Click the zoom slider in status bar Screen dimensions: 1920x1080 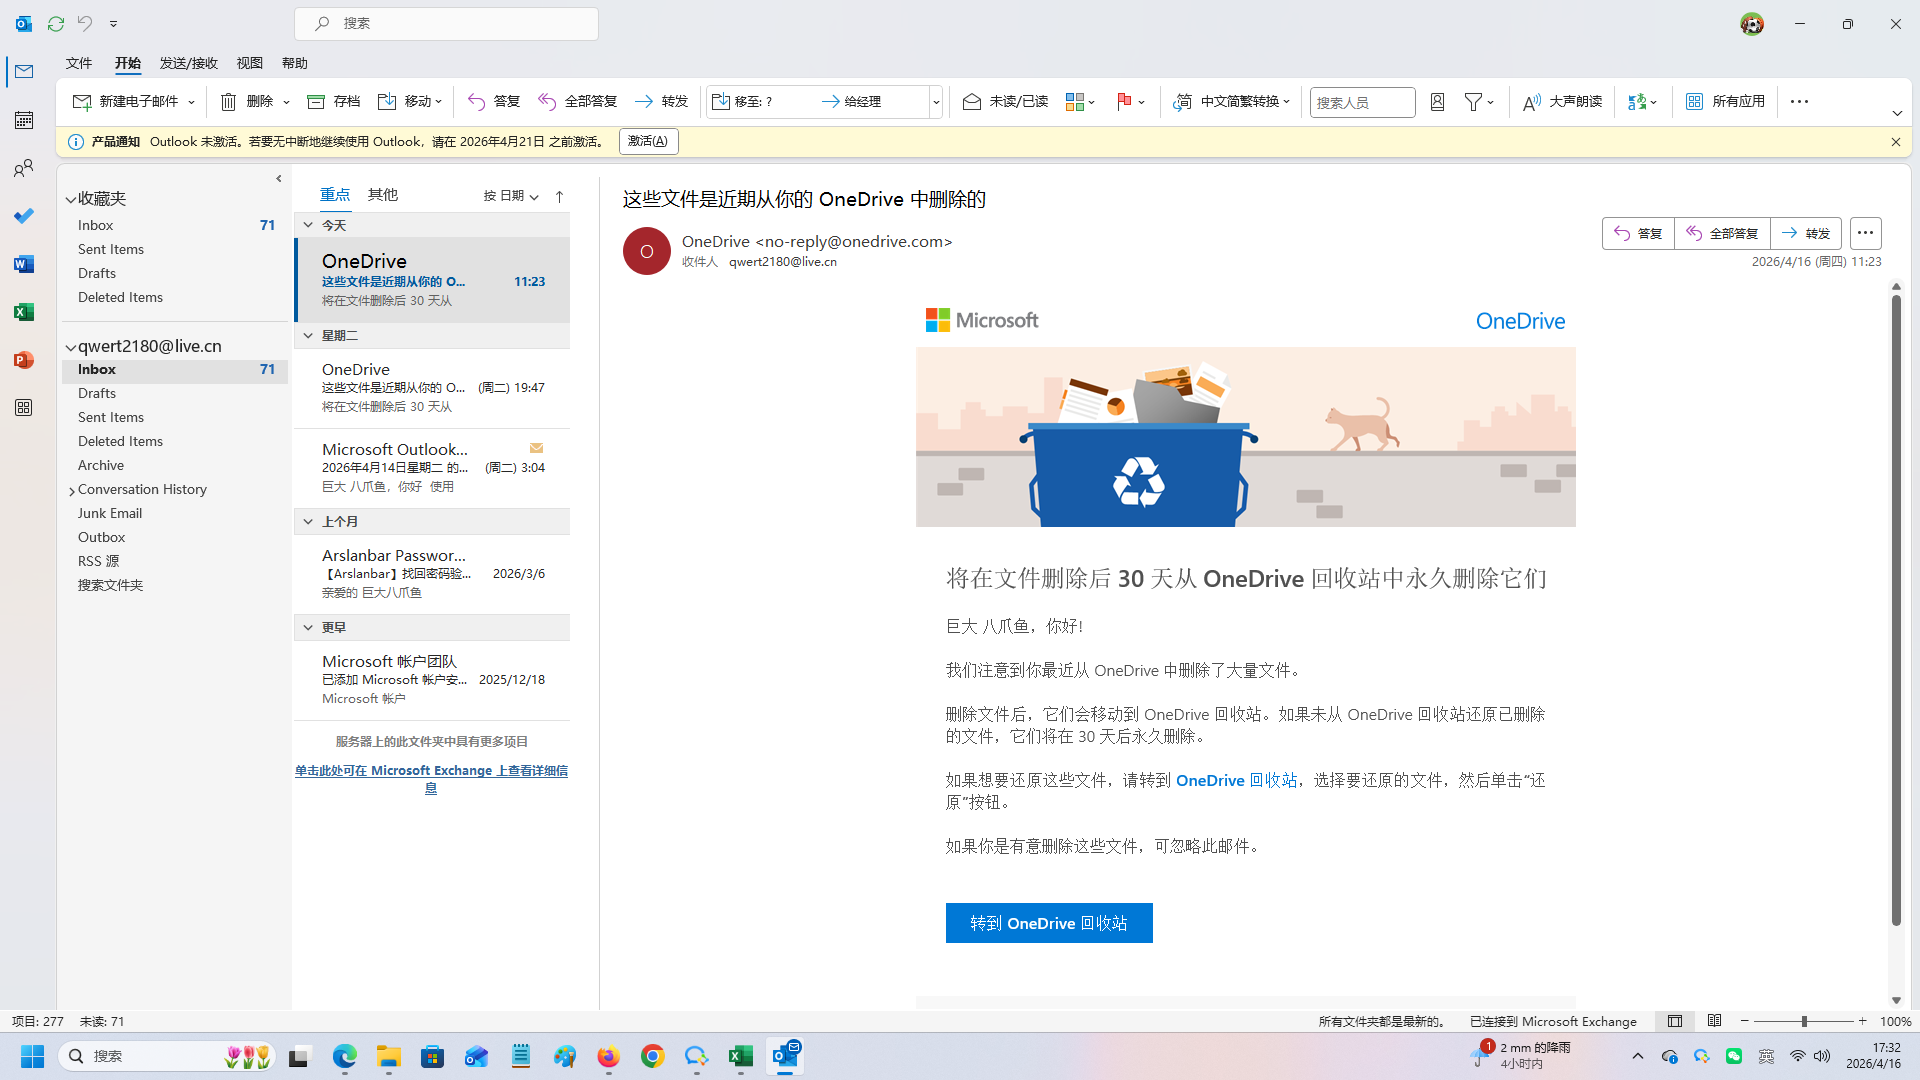pyautogui.click(x=1803, y=1021)
